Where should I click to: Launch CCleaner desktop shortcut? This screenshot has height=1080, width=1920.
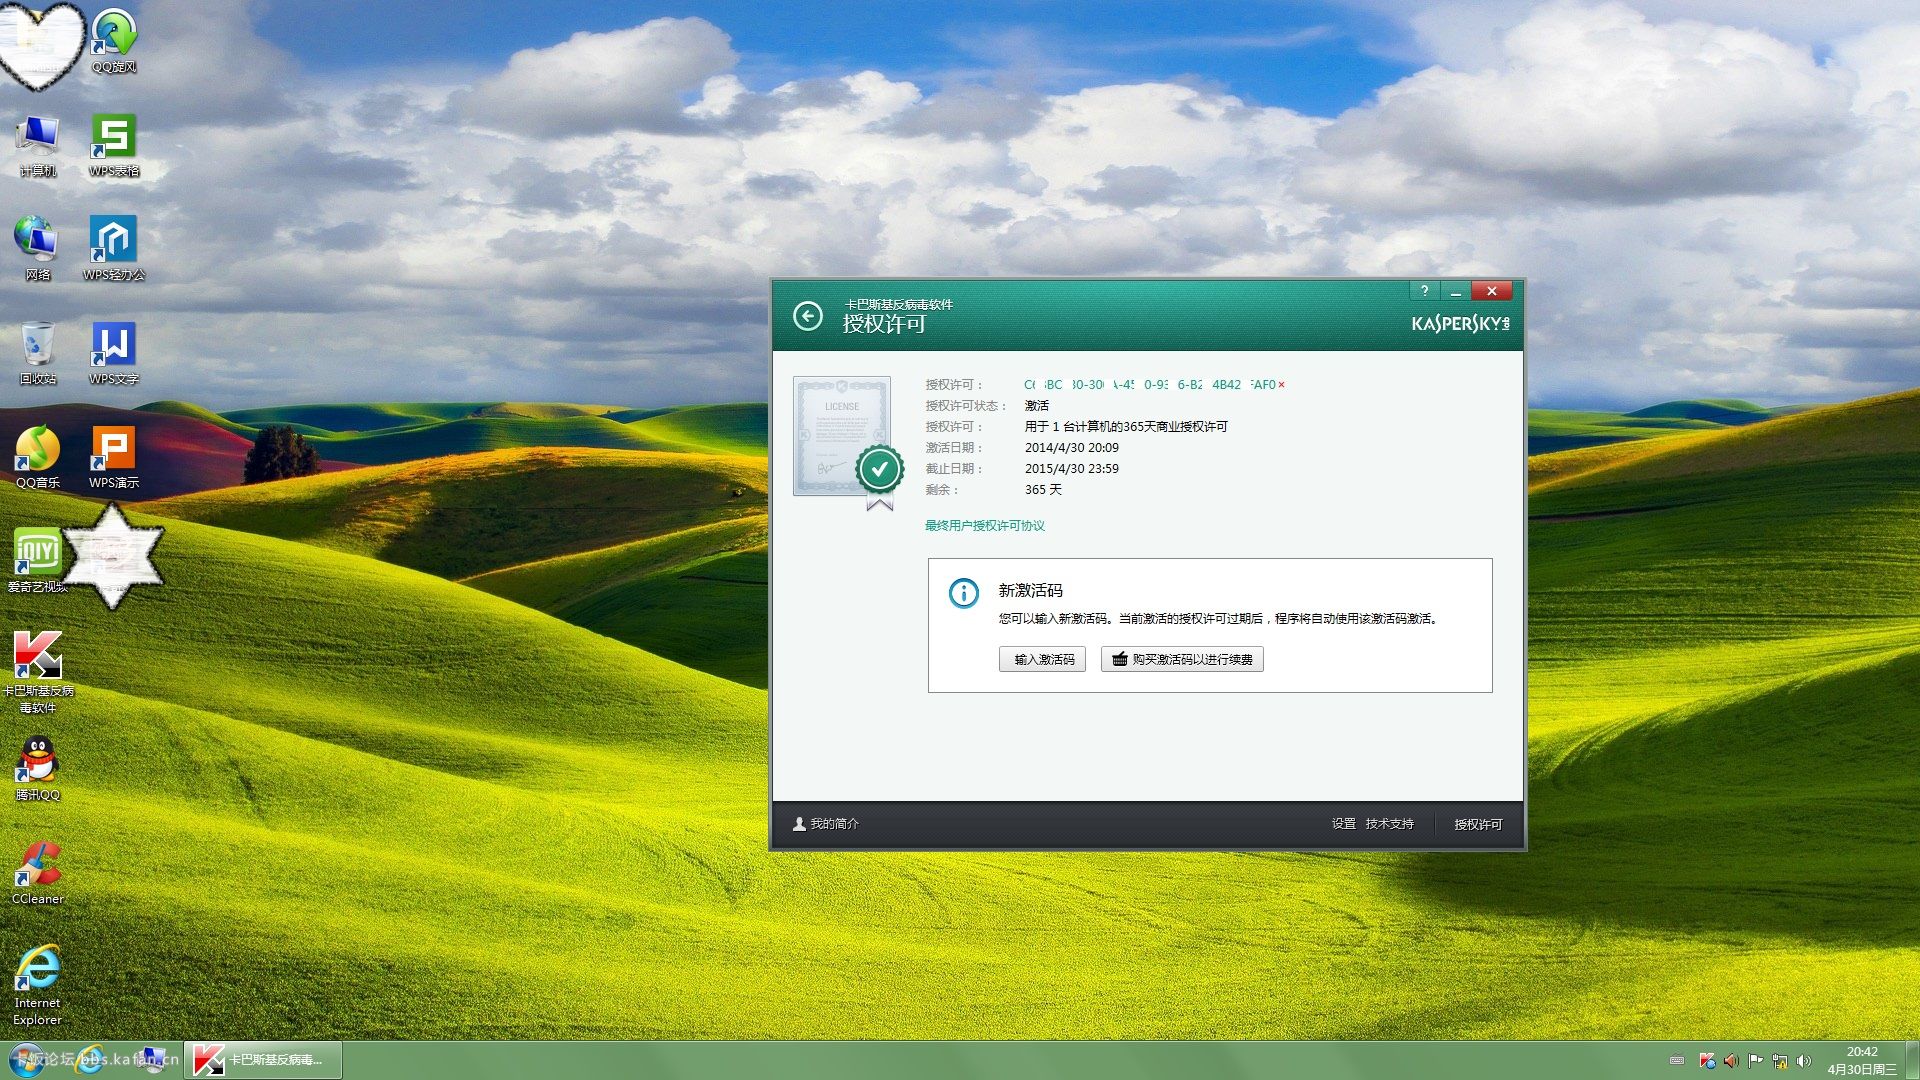(x=38, y=872)
